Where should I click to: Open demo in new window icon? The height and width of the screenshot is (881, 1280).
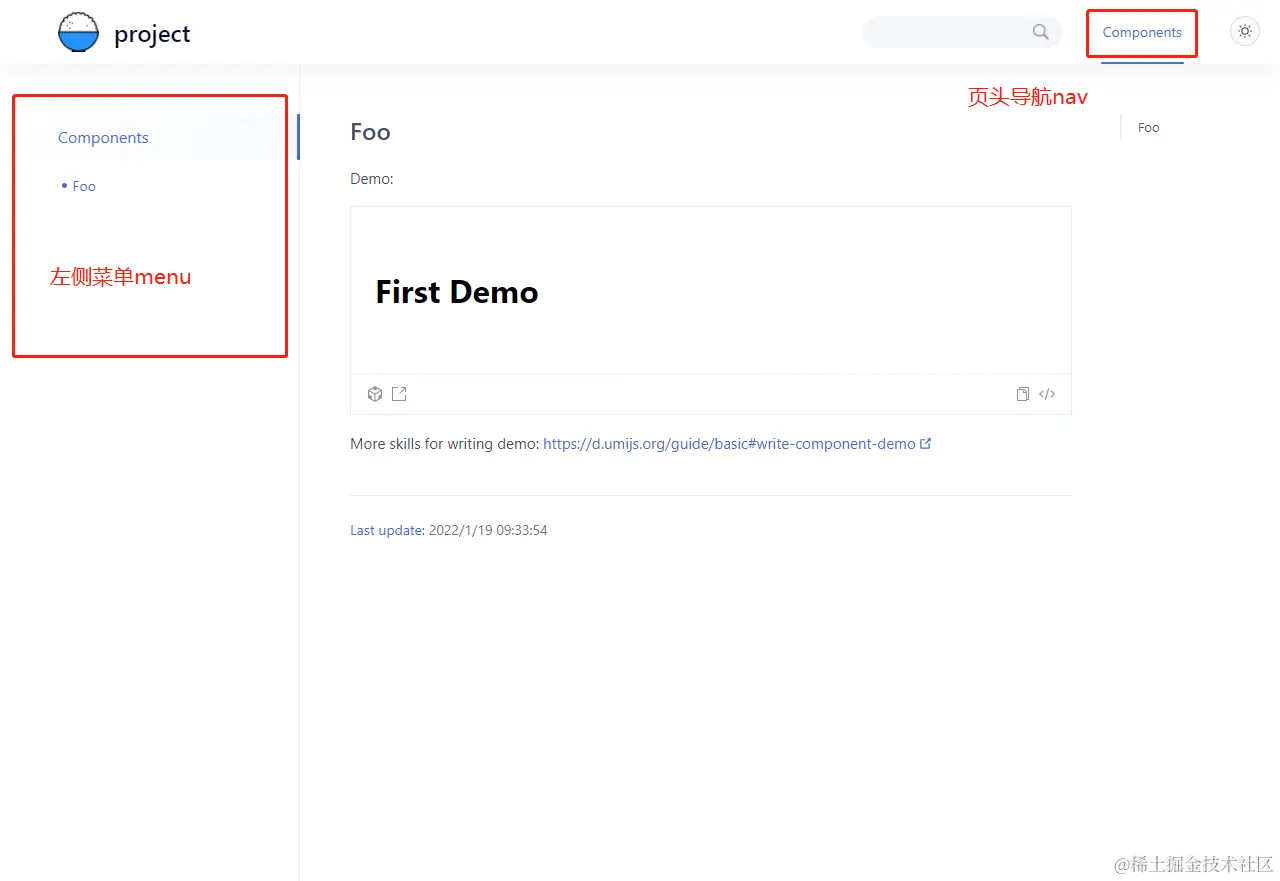pyautogui.click(x=399, y=394)
